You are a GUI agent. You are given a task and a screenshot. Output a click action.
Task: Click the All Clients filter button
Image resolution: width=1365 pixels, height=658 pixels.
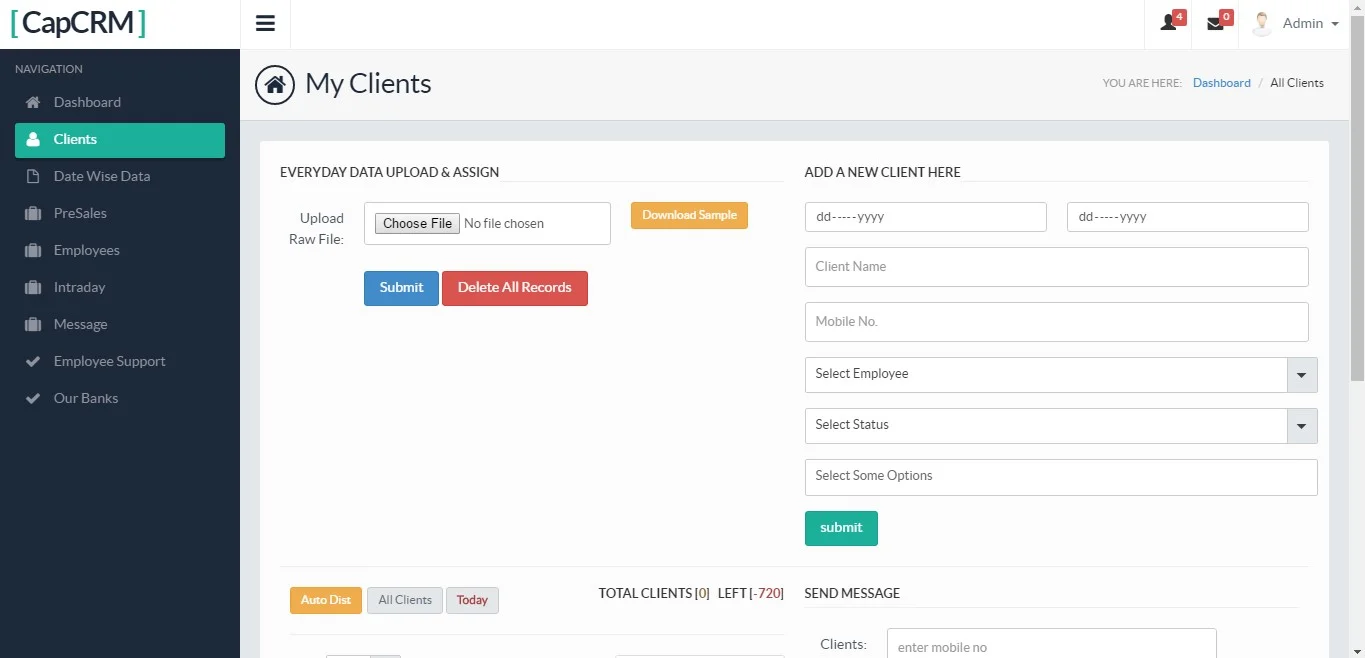coord(405,600)
